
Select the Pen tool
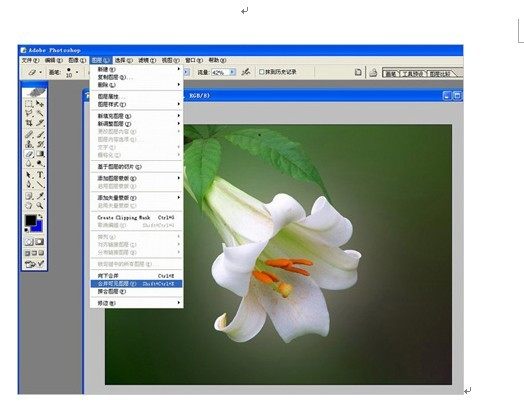pos(29,184)
